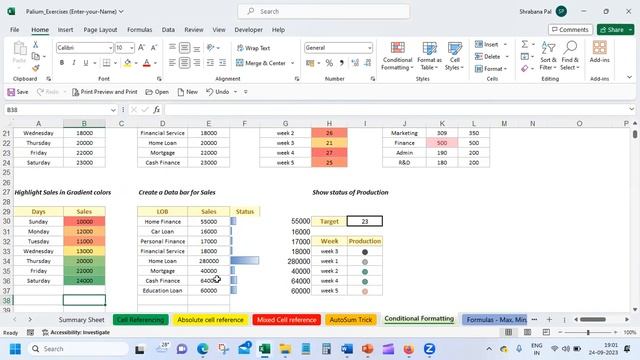The height and width of the screenshot is (360, 640).
Task: Open Sort & Filter tool
Action: (x=548, y=56)
